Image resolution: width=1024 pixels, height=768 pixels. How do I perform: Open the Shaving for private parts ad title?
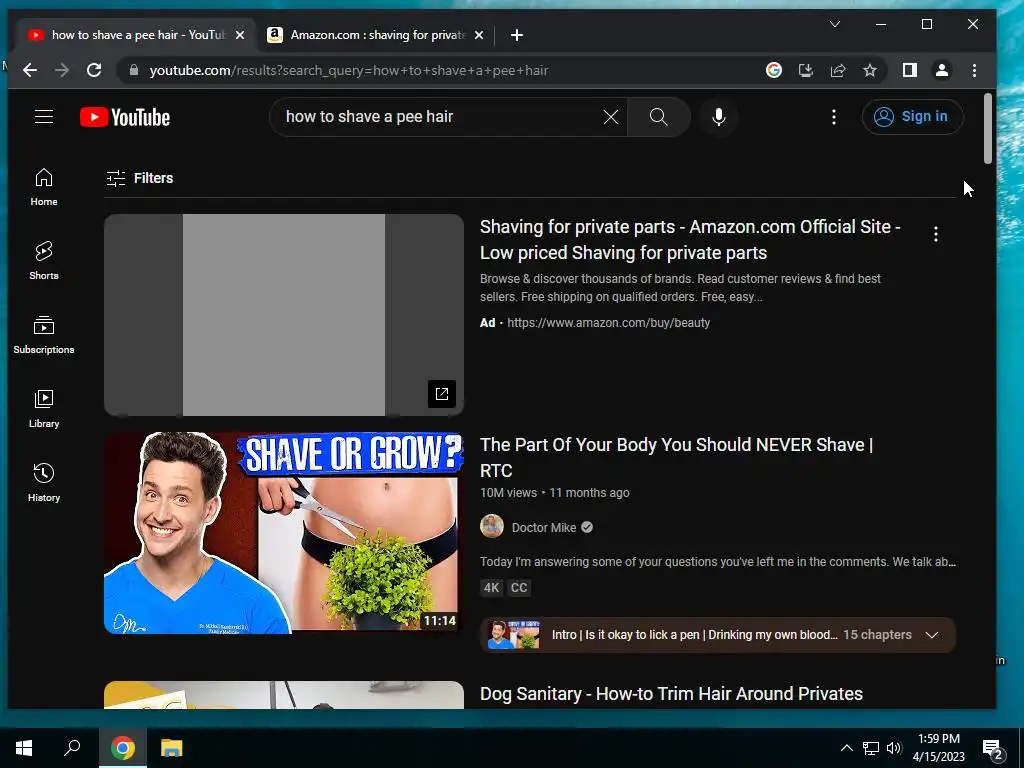pyautogui.click(x=690, y=240)
